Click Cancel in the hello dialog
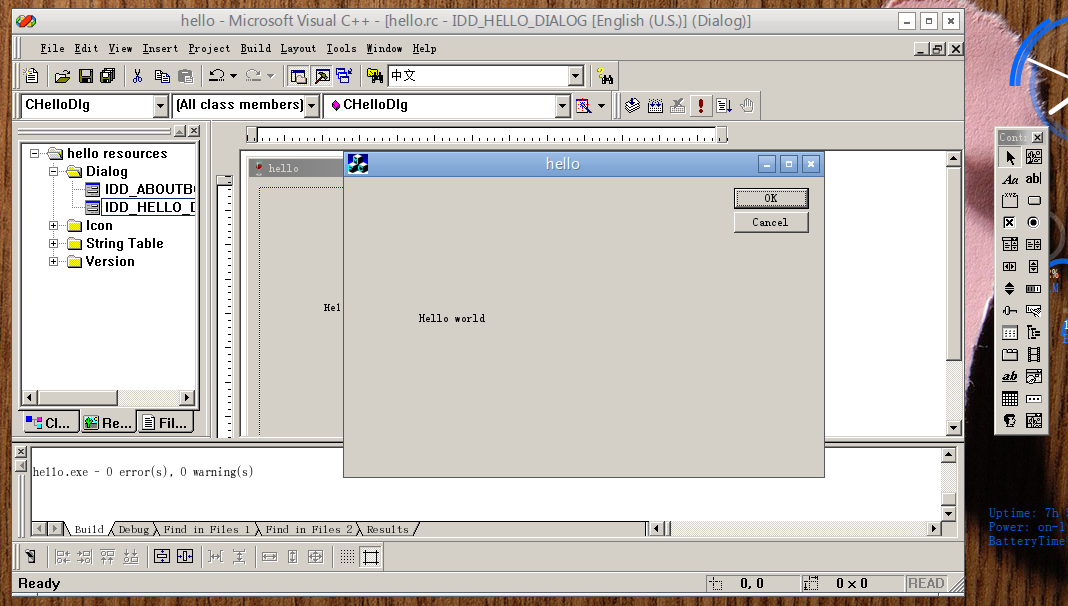Image resolution: width=1068 pixels, height=606 pixels. coord(771,223)
